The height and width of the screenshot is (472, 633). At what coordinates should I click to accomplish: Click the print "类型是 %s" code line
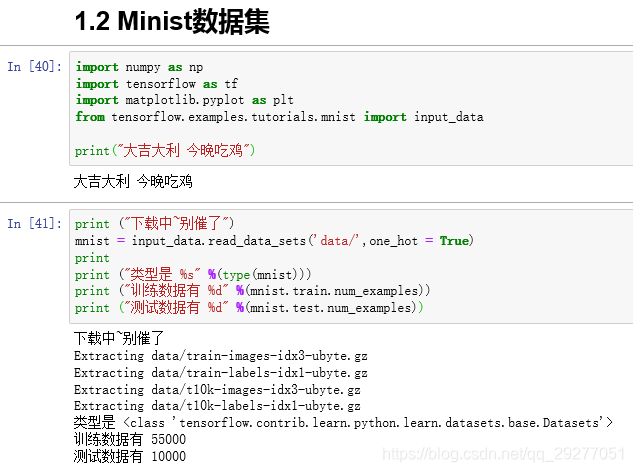193,275
